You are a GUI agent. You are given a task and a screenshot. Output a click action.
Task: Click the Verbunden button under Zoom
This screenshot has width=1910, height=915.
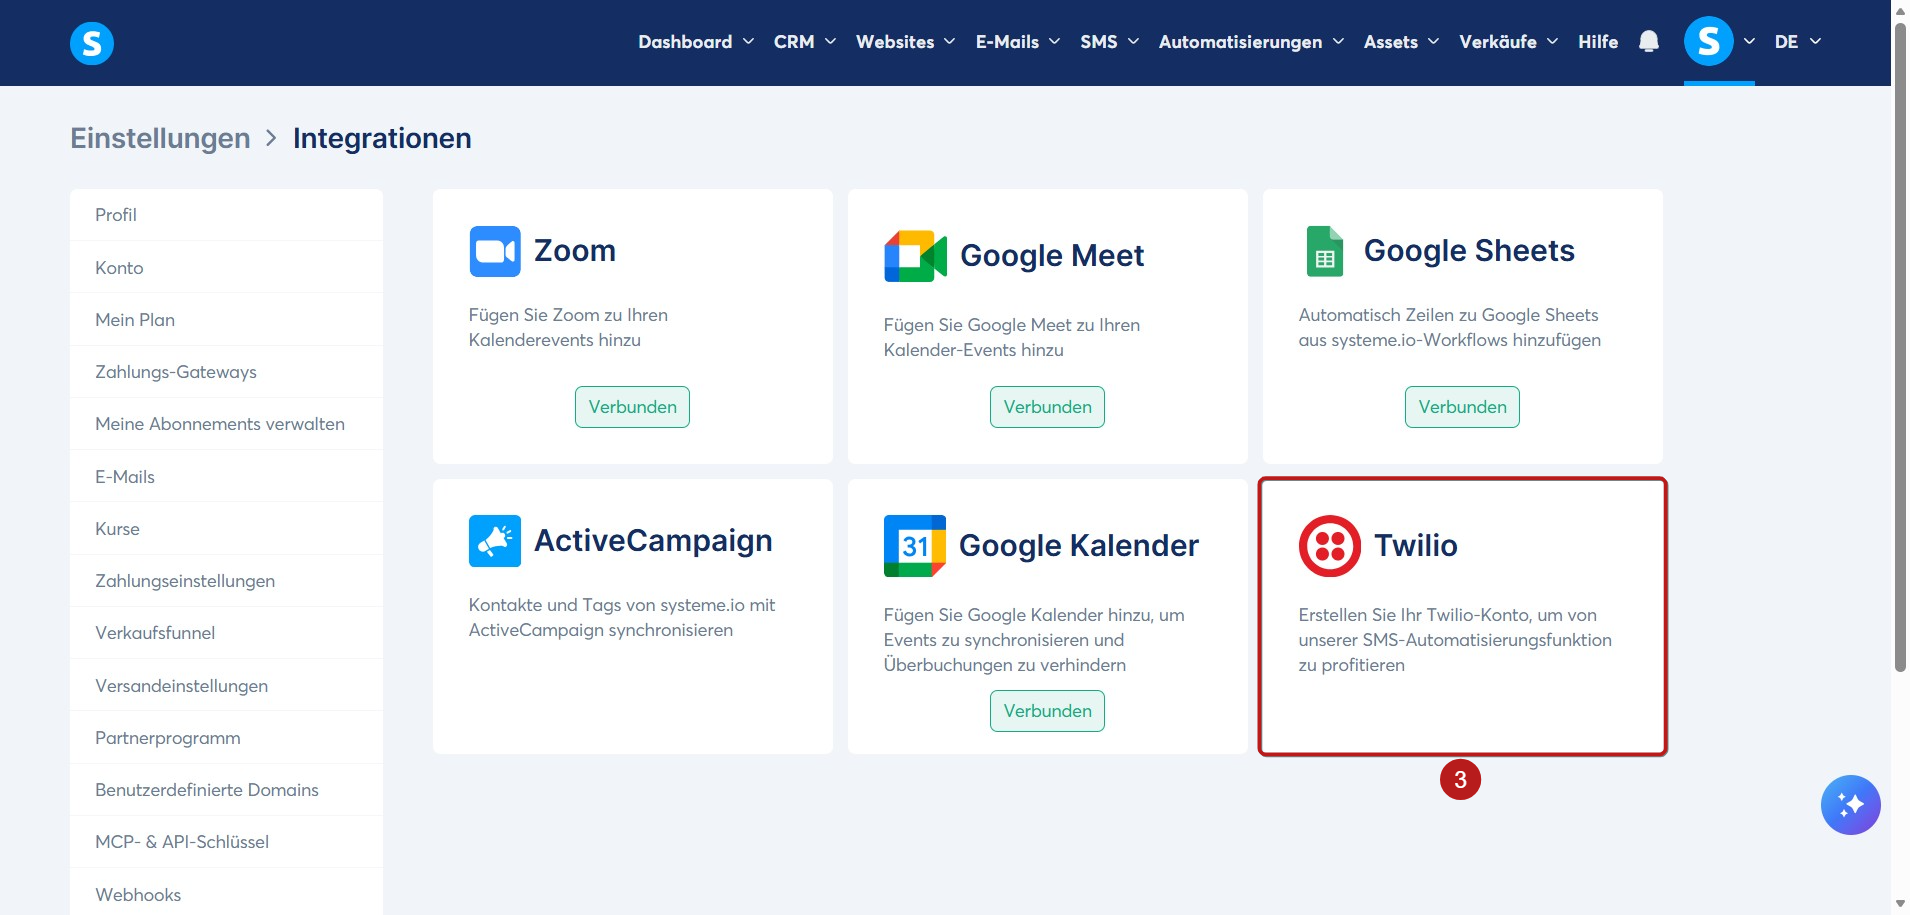pyautogui.click(x=632, y=407)
